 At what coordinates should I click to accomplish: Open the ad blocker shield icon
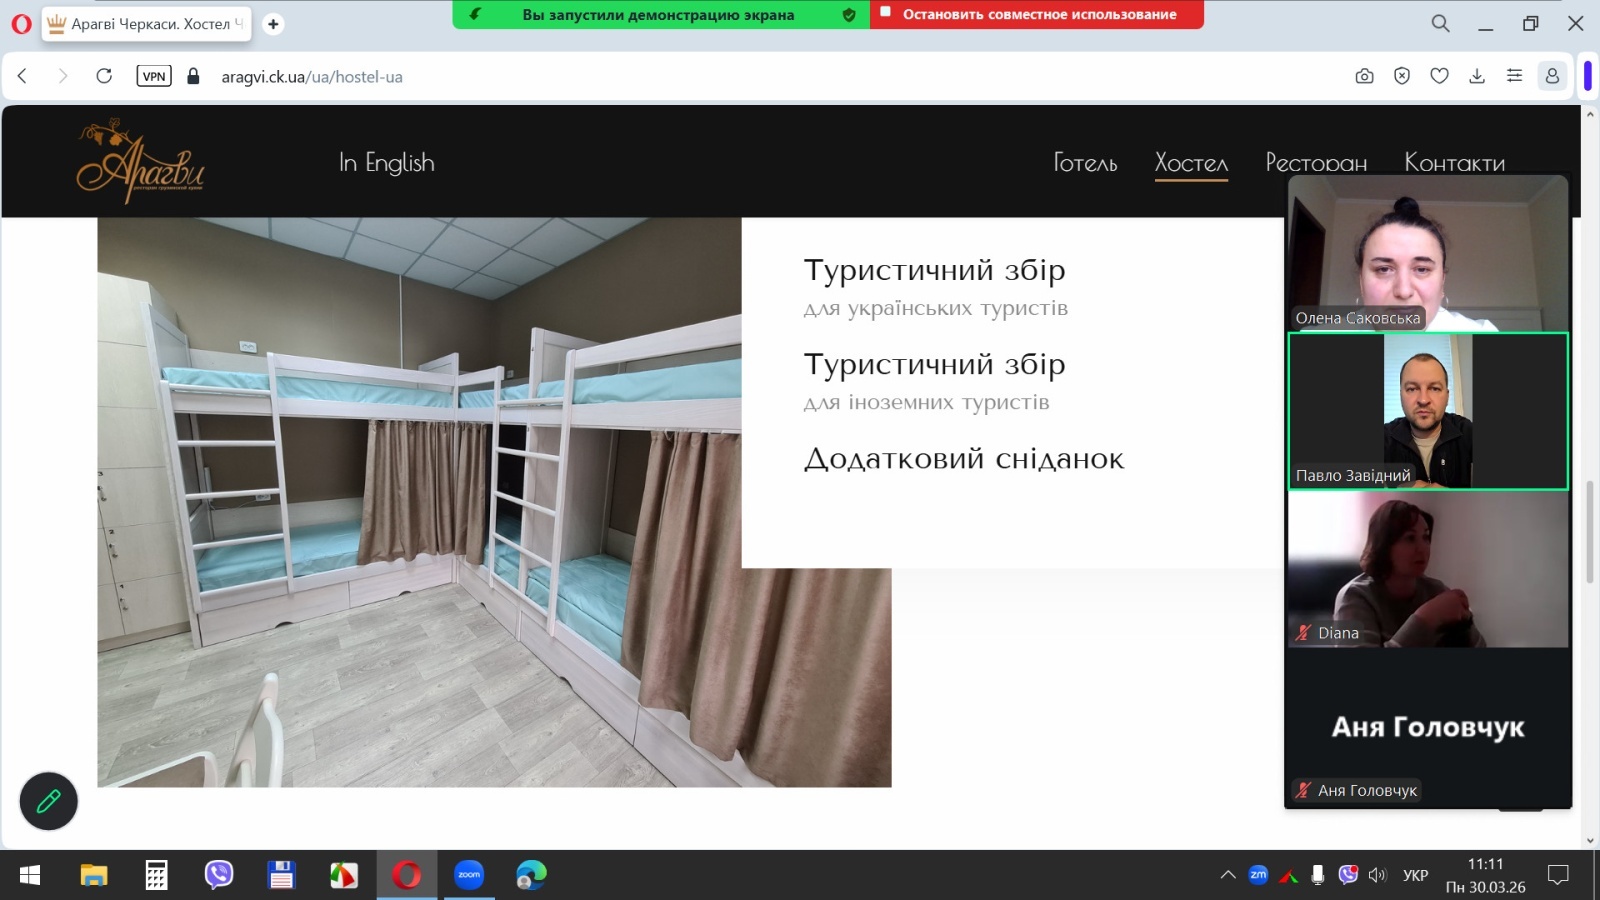coord(1402,76)
